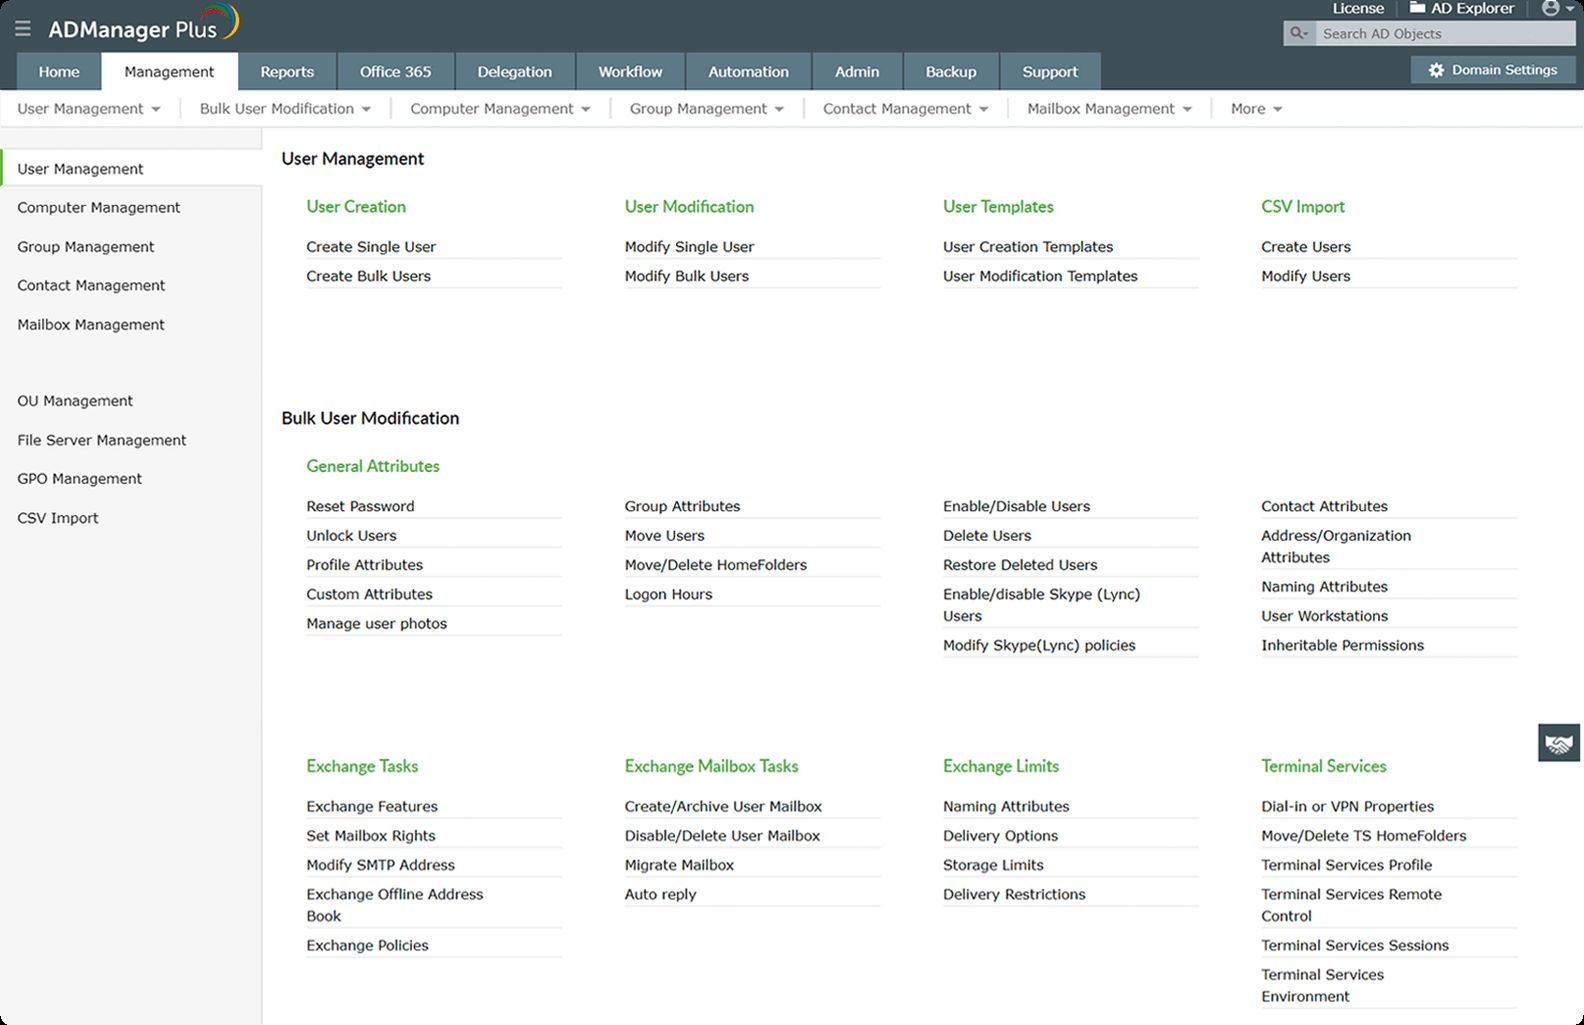The image size is (1584, 1025).
Task: Open the hamburger menu icon
Action: [x=22, y=29]
